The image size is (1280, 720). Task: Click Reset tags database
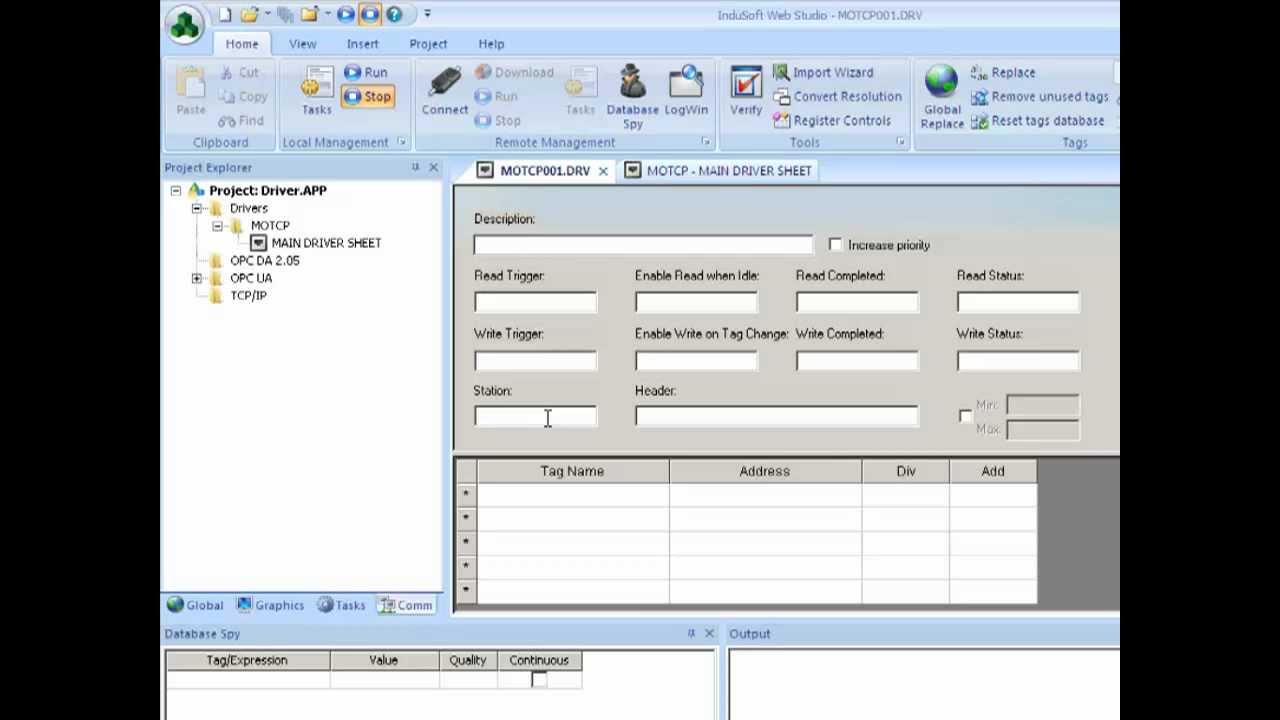pos(1037,120)
